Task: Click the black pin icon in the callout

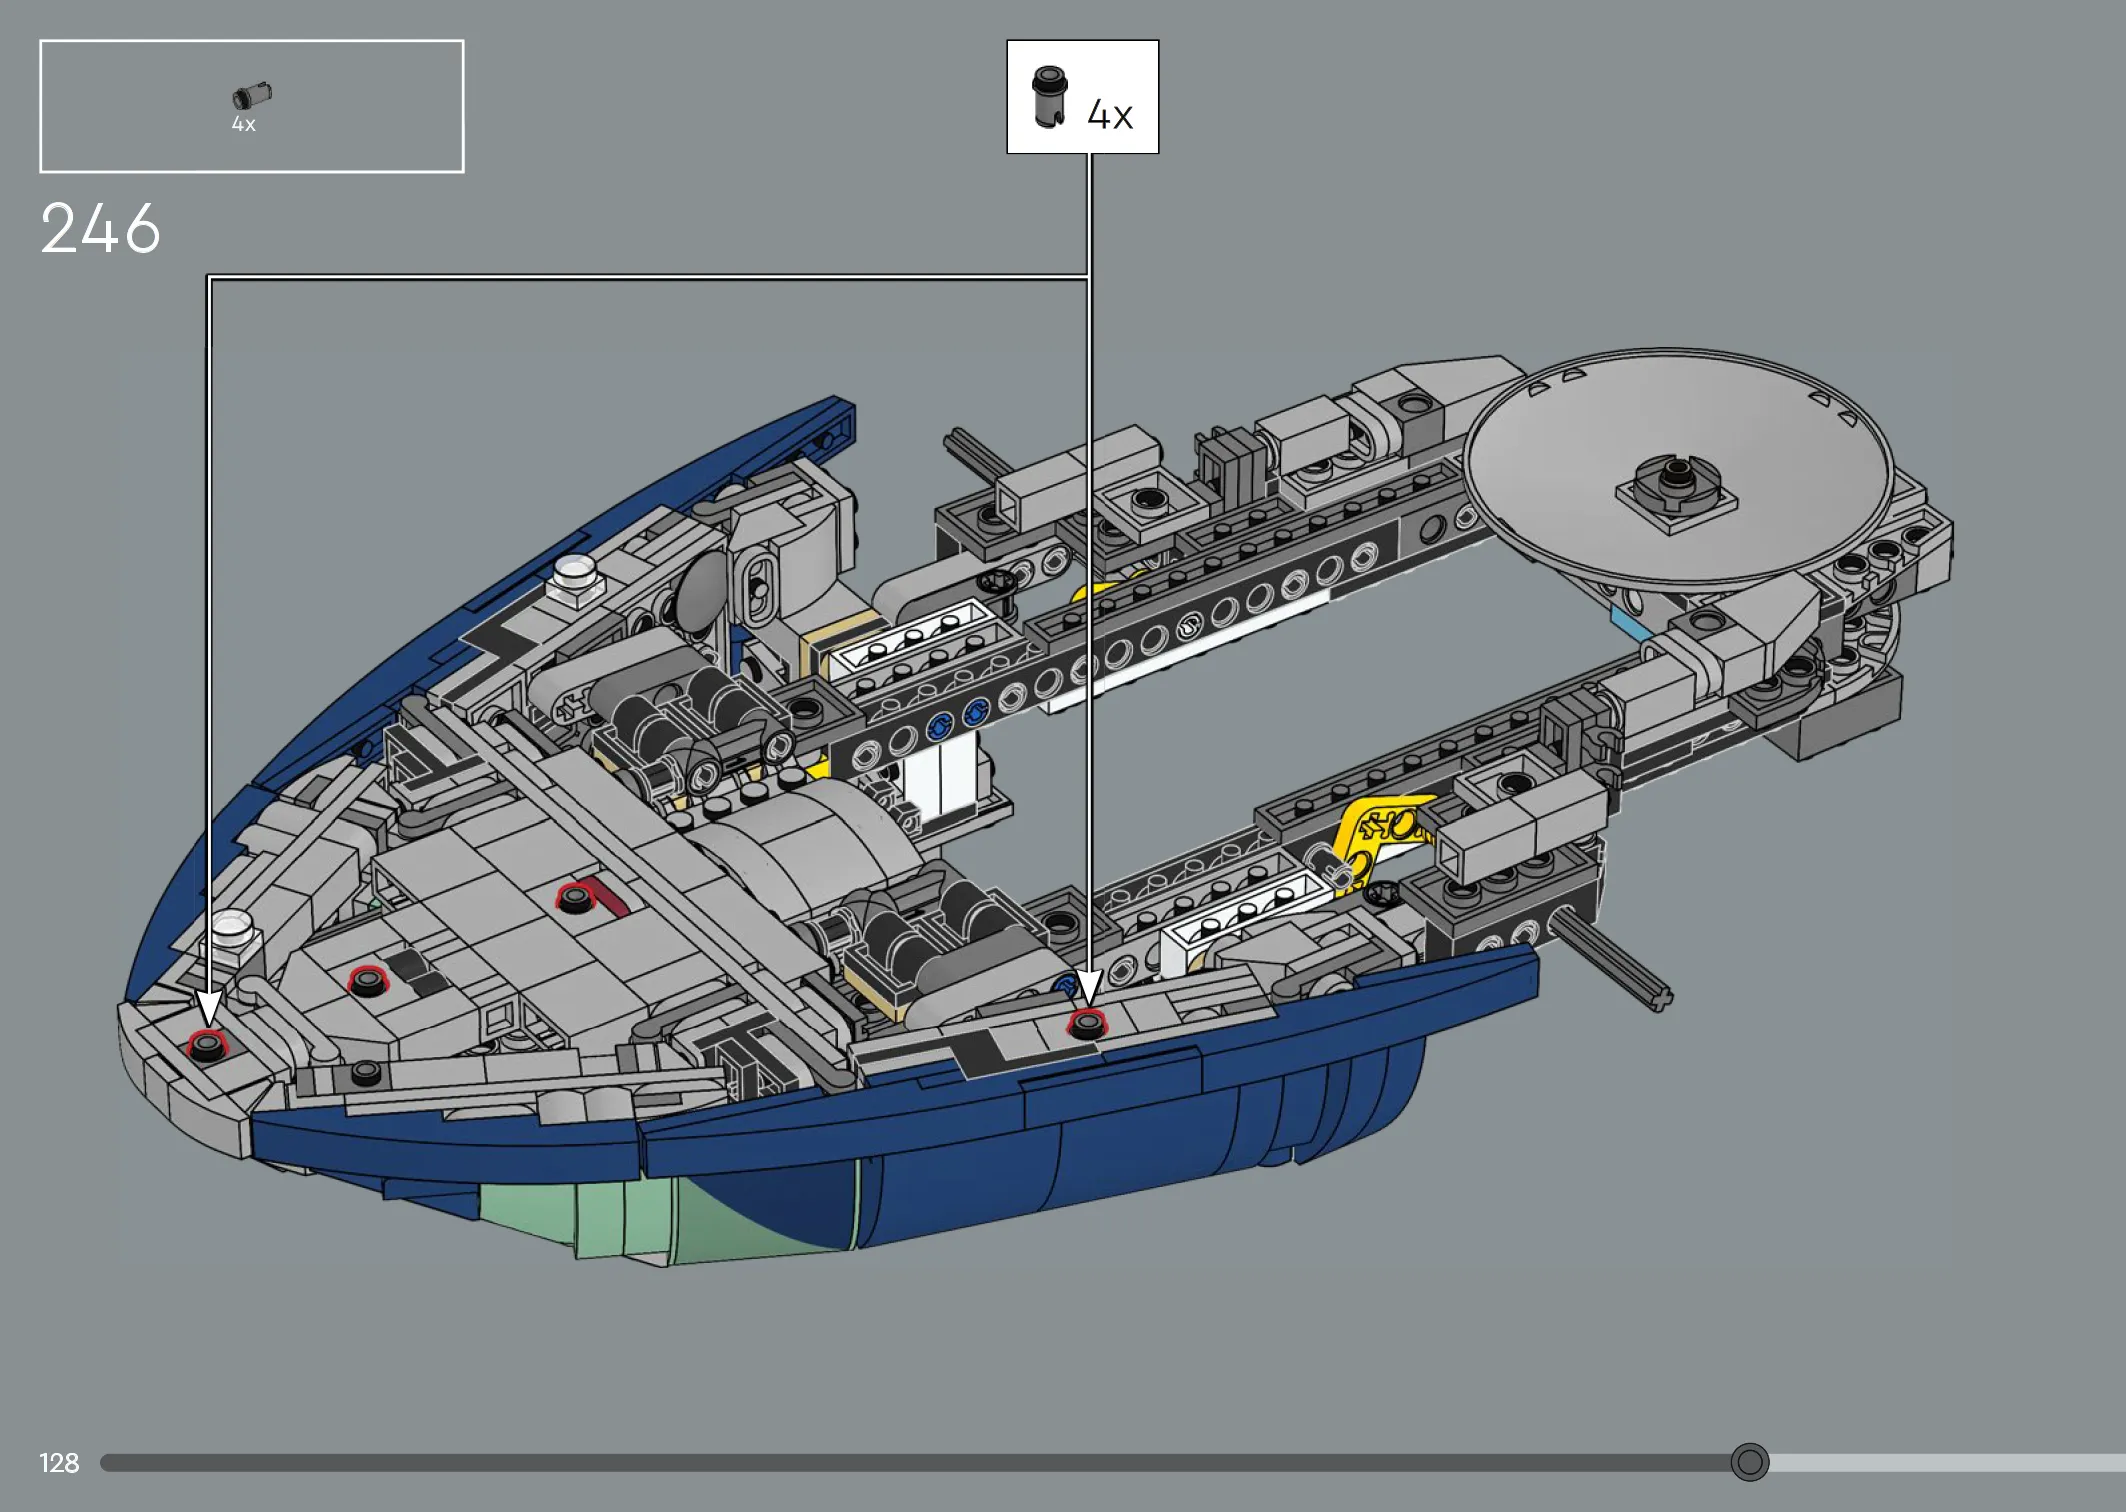Action: point(1049,96)
